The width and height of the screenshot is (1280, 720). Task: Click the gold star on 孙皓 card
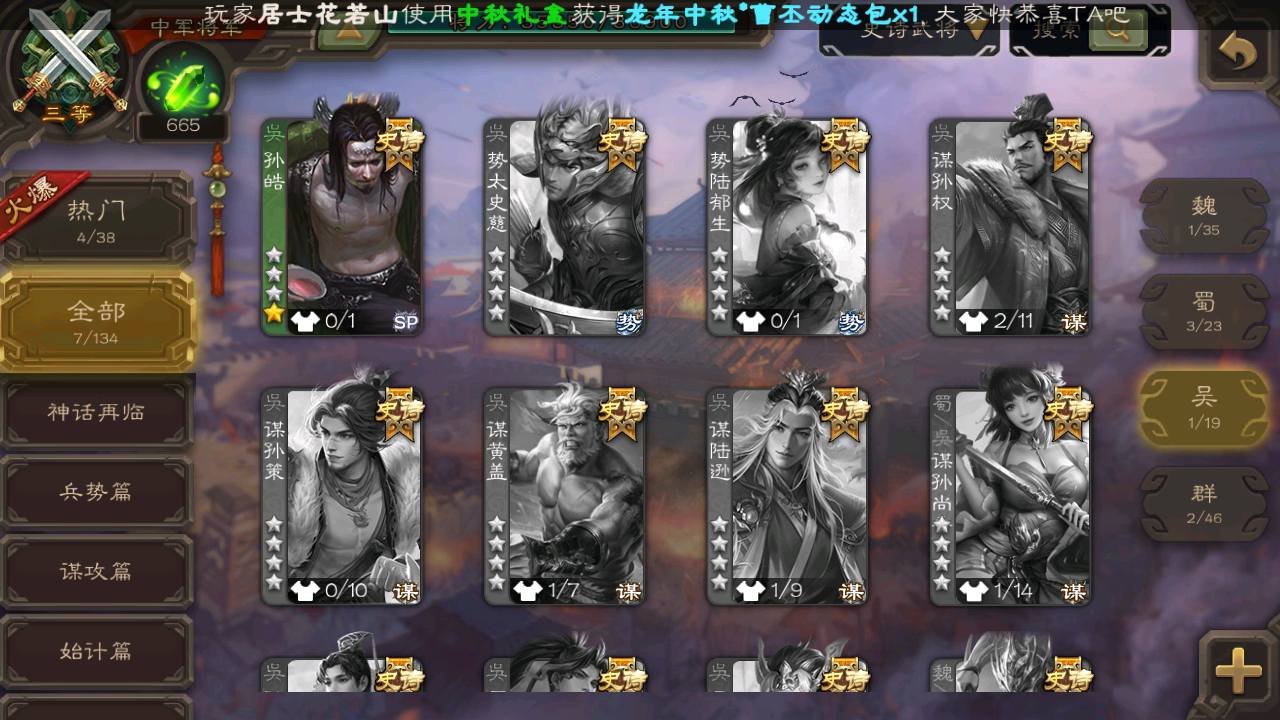coord(273,314)
